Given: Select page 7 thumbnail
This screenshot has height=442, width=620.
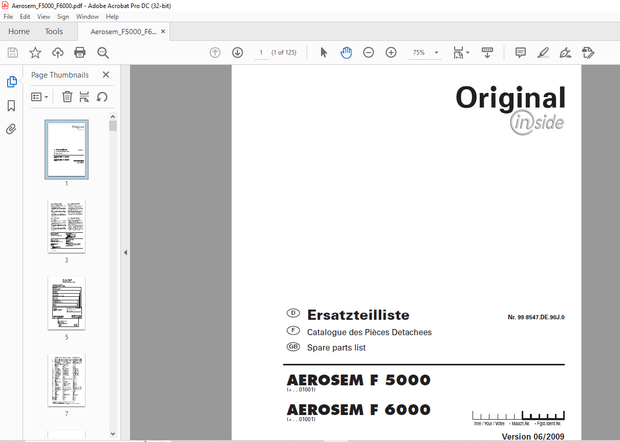Looking at the screenshot, I should point(66,380).
